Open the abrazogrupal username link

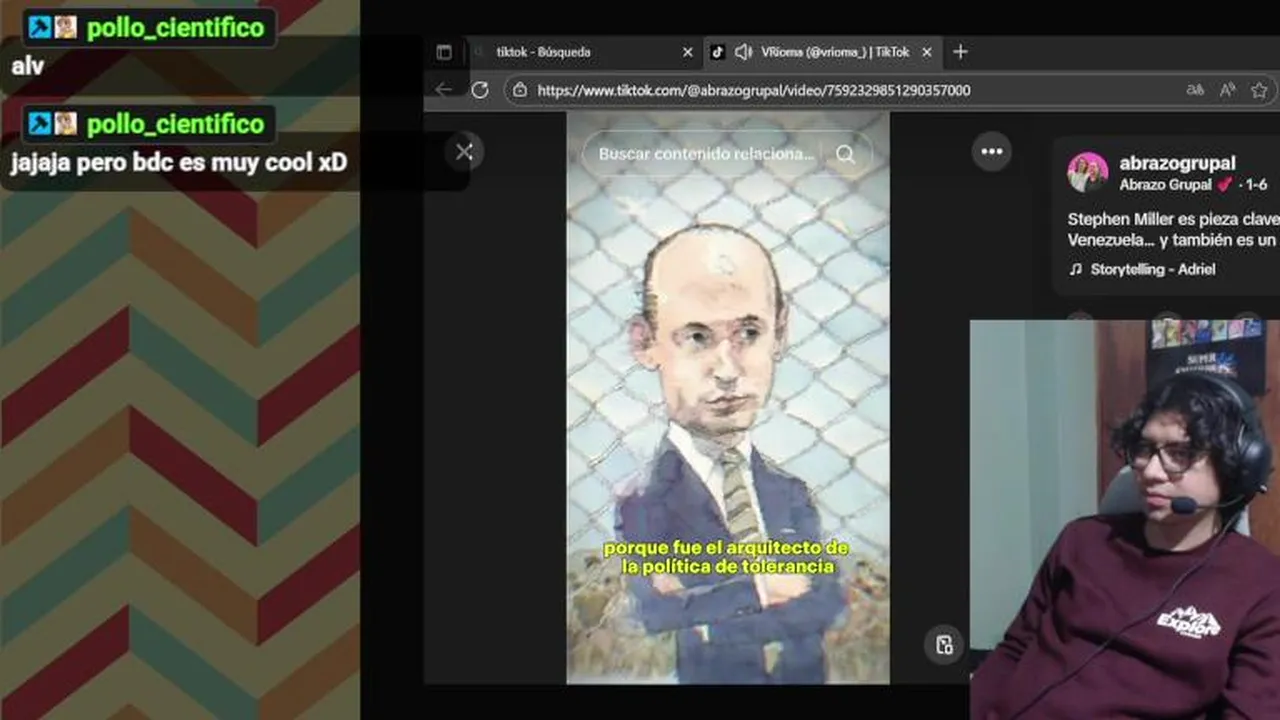(x=1177, y=163)
